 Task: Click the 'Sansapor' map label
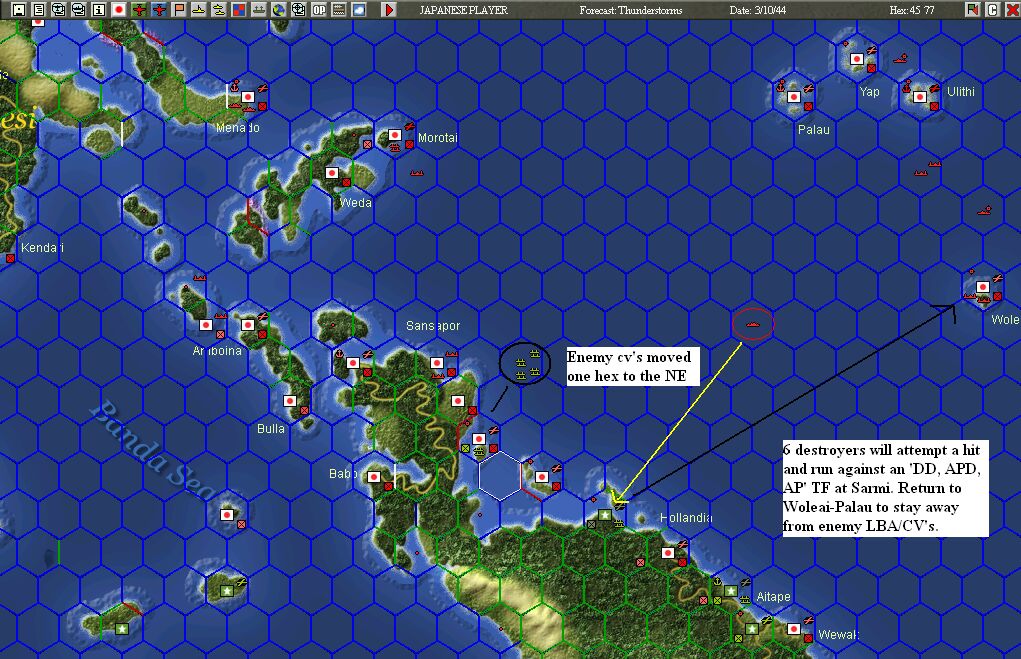433,326
